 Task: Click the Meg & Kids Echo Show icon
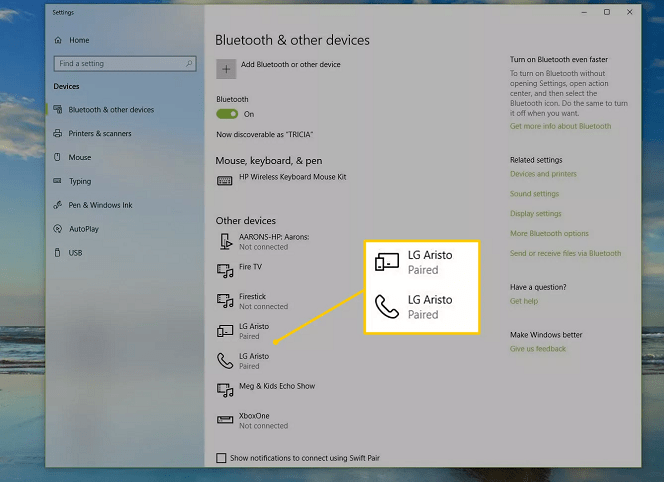click(225, 390)
